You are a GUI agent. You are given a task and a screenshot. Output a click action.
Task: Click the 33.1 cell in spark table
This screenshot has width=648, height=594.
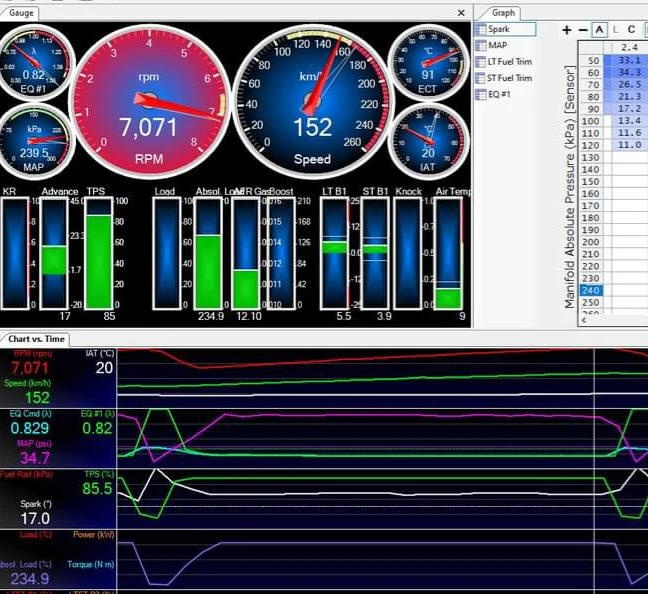[x=629, y=60]
